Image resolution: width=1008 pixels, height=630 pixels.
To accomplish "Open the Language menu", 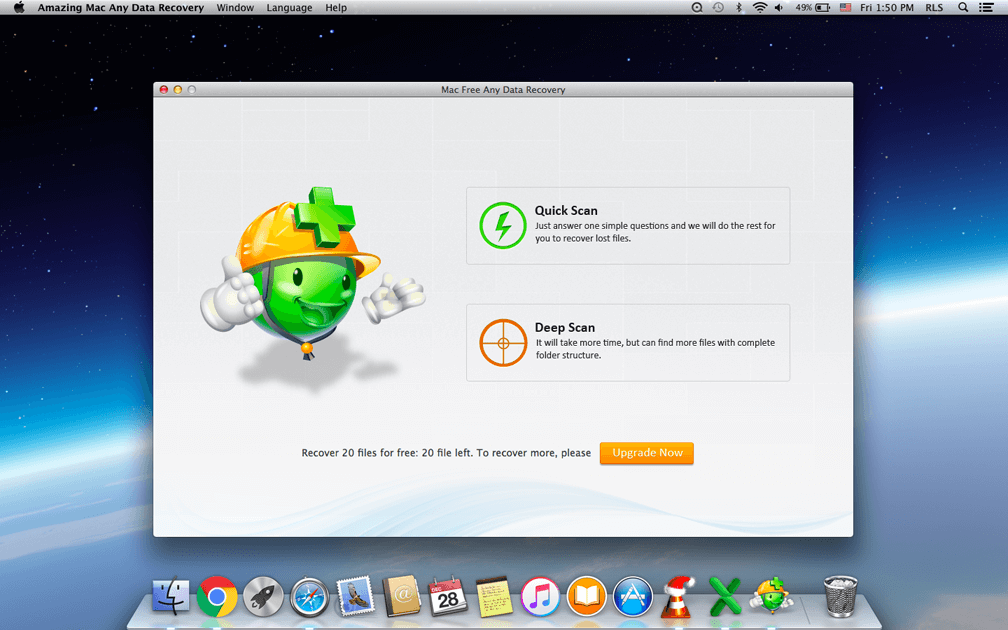I will 289,8.
